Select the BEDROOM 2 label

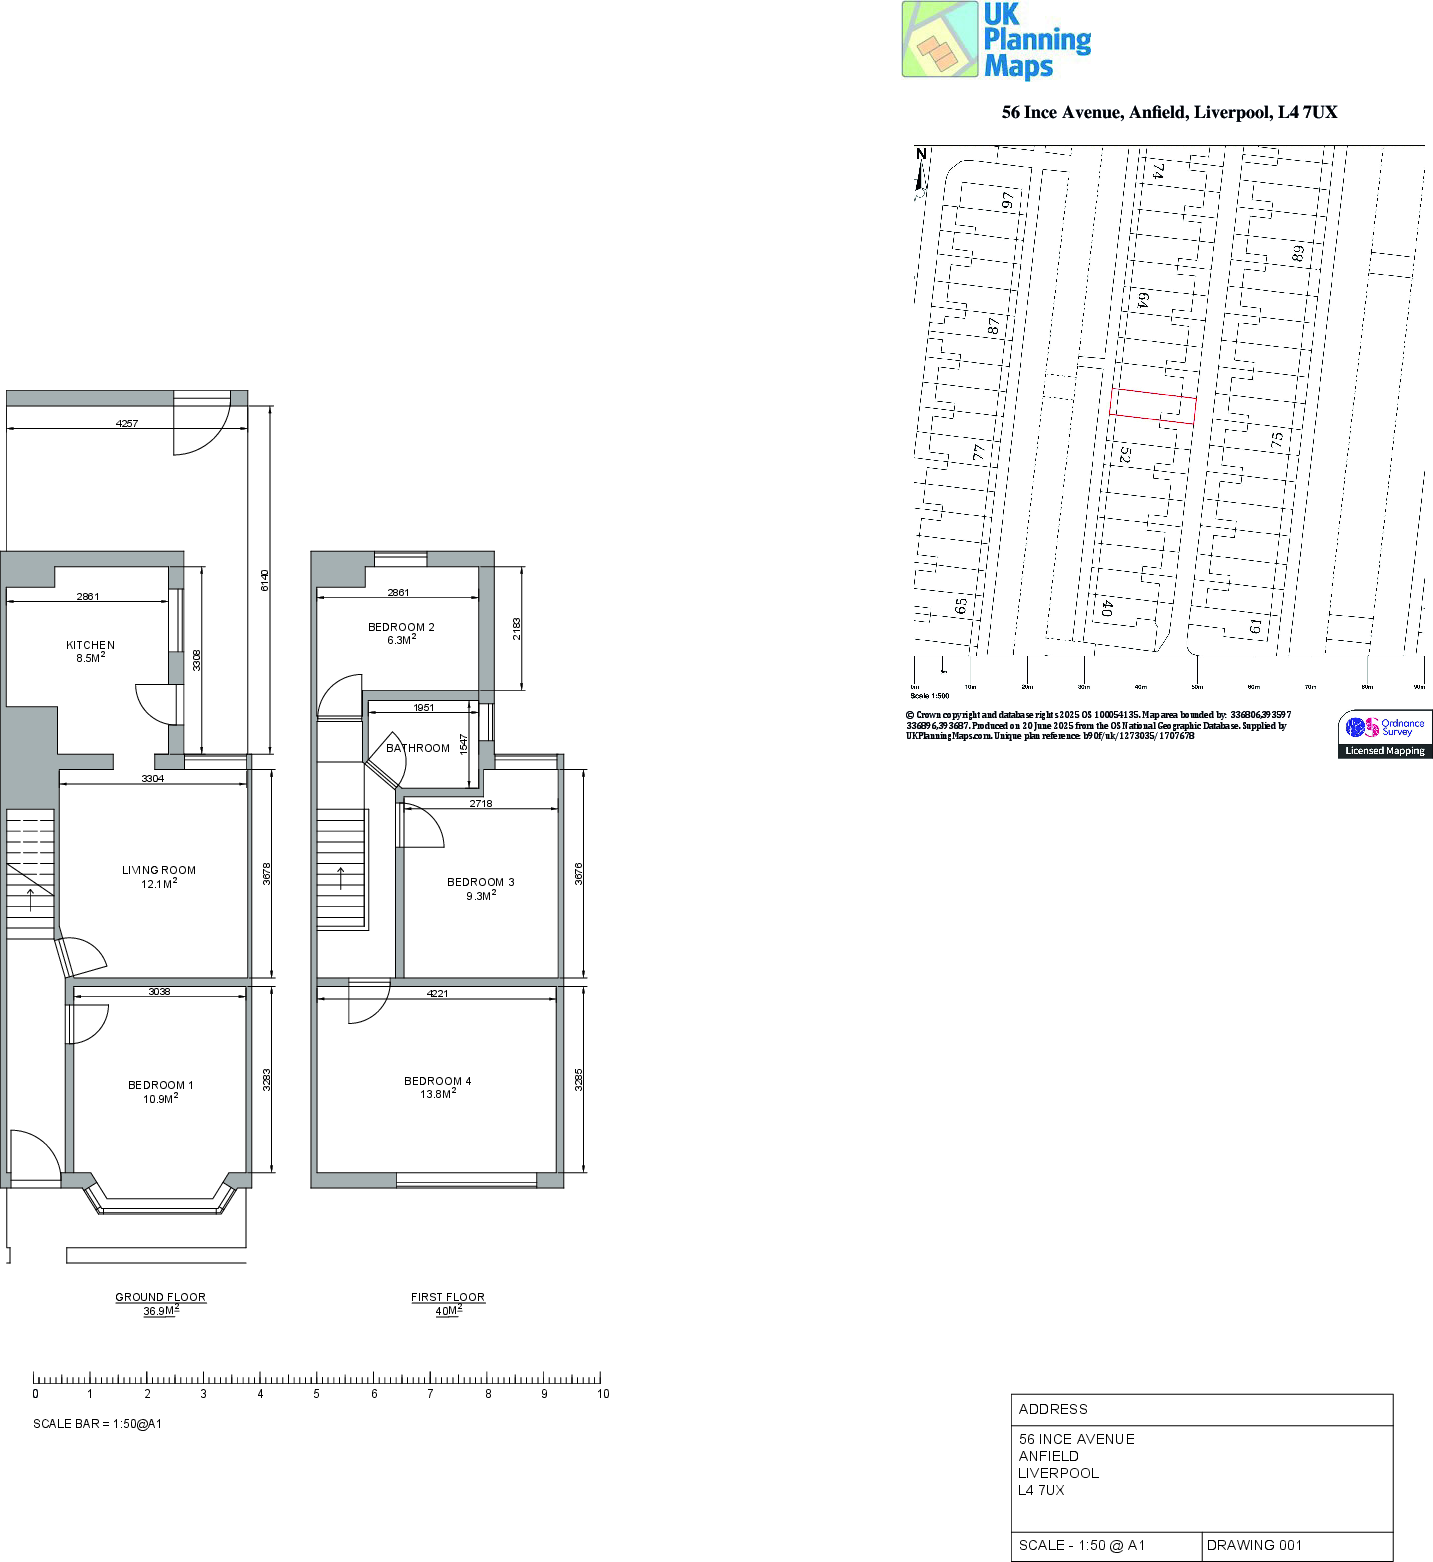401,627
